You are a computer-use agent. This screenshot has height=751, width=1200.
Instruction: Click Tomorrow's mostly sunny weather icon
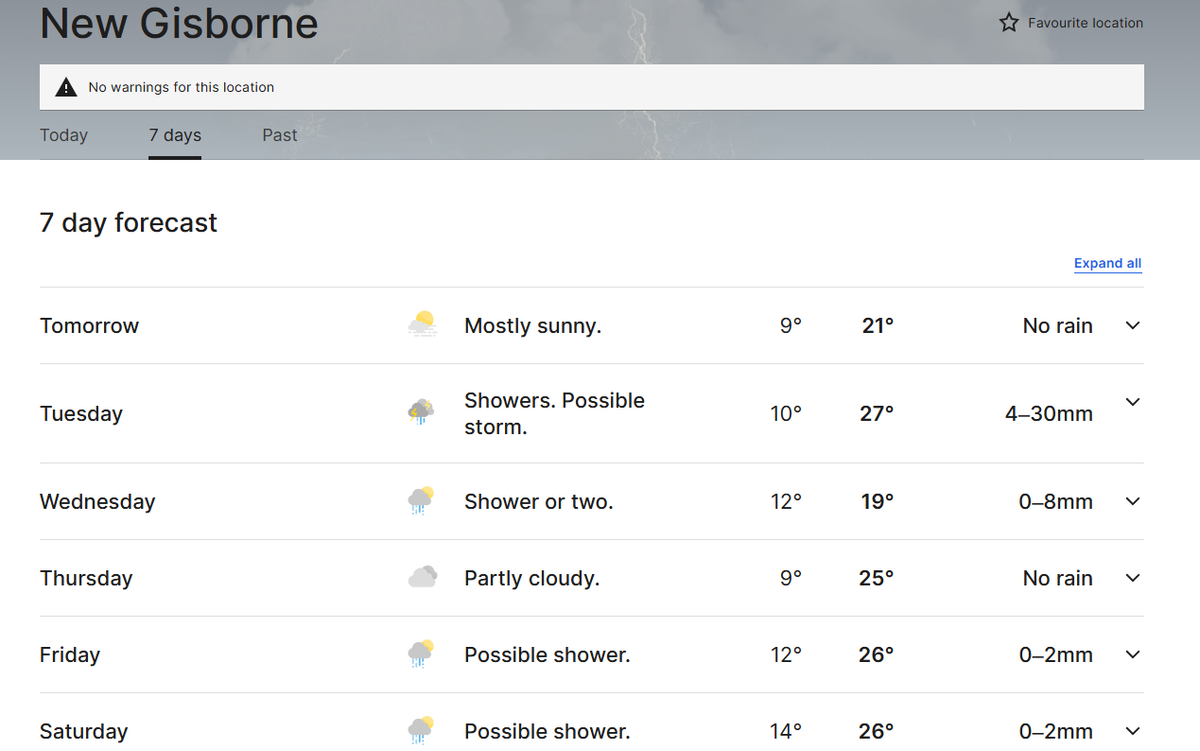422,325
